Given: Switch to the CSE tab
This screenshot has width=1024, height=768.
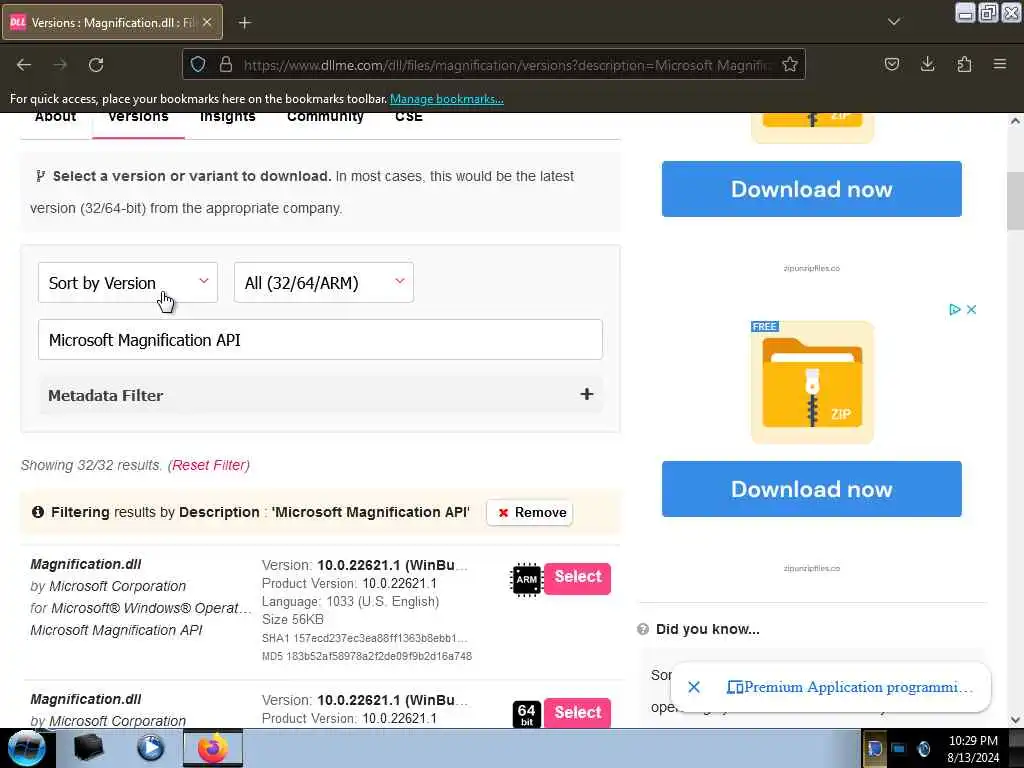Looking at the screenshot, I should 409,118.
